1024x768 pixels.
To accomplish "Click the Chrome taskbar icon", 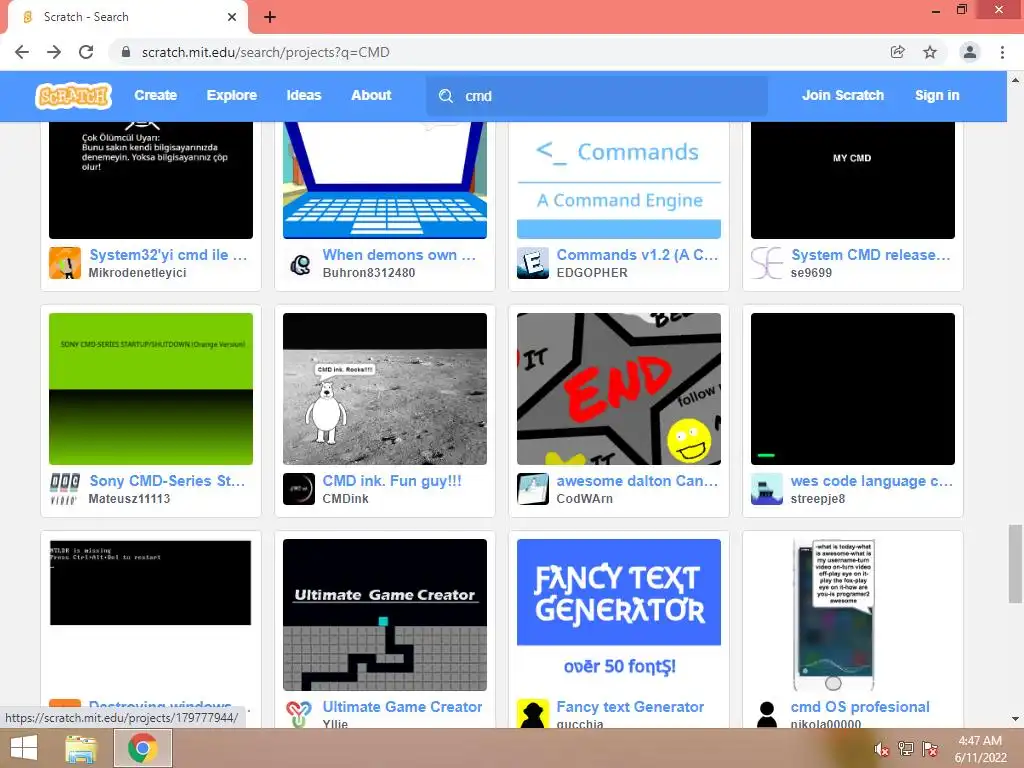I will click(x=143, y=748).
